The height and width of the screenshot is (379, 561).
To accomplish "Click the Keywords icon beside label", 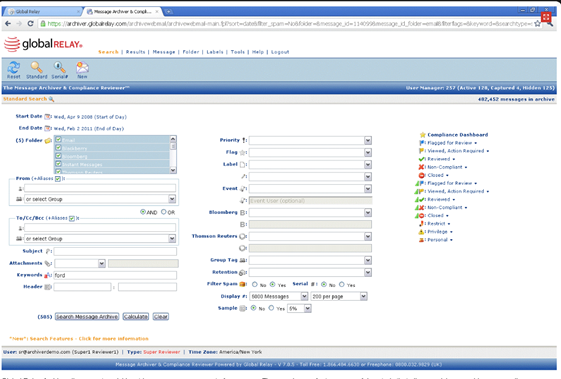I will click(47, 276).
